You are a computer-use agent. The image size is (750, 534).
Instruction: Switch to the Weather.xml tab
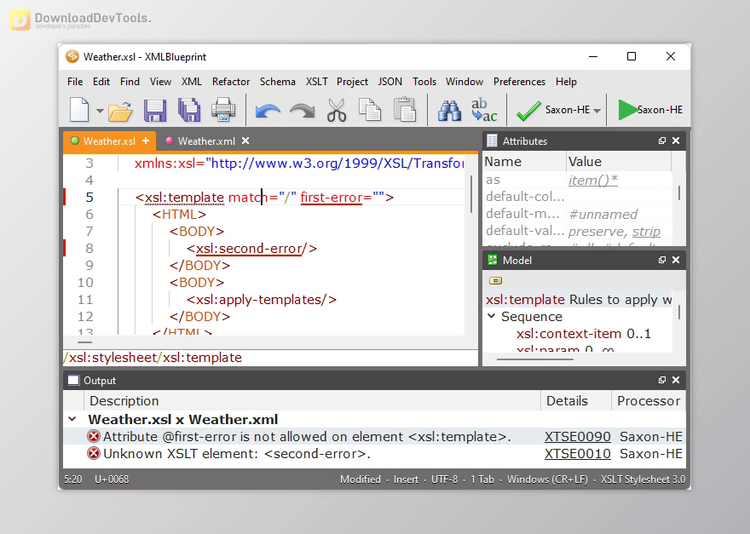206,141
